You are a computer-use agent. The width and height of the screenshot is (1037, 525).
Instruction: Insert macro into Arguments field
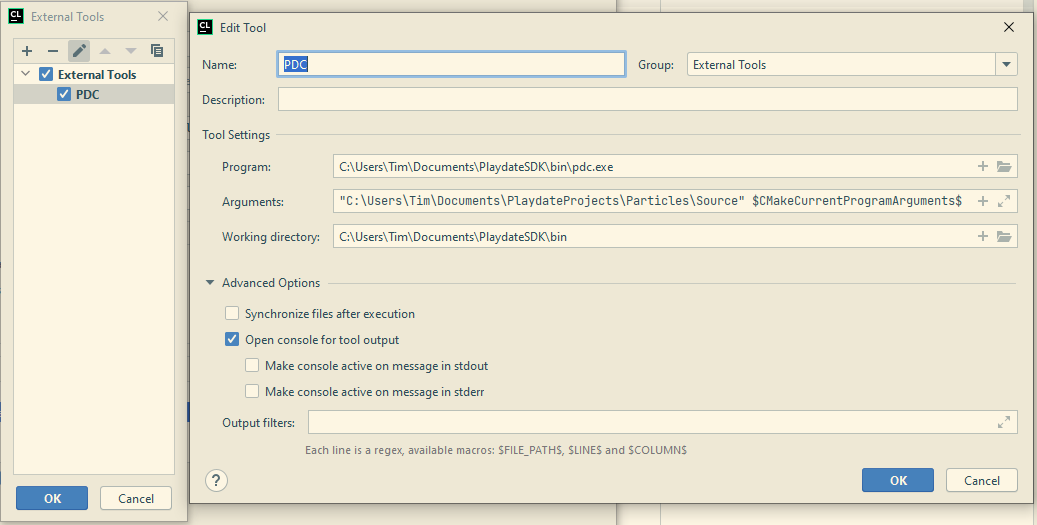(x=983, y=201)
